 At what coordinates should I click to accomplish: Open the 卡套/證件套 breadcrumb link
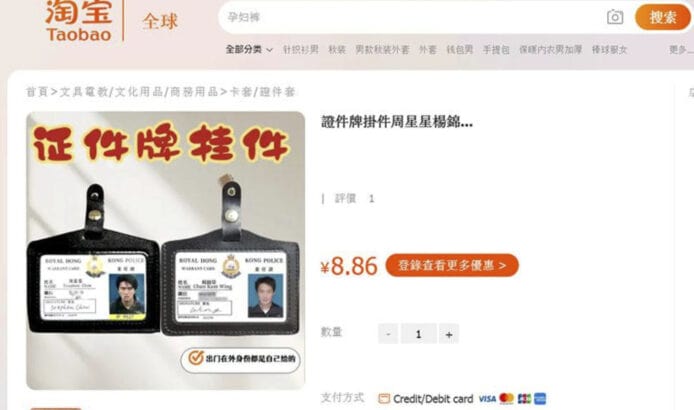(x=262, y=92)
